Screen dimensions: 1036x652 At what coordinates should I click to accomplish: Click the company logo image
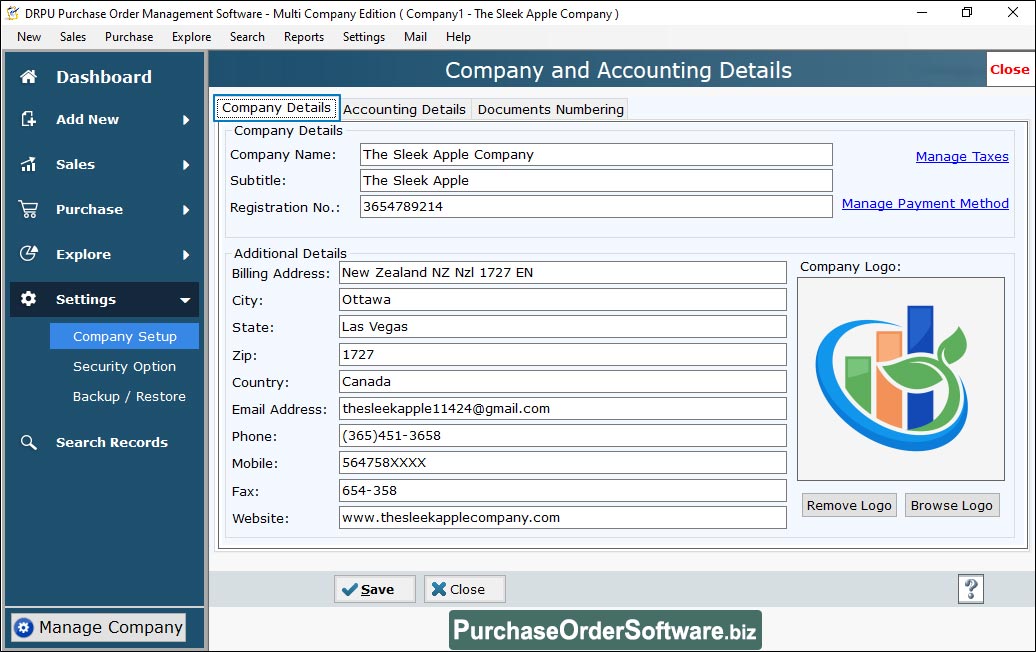point(901,379)
